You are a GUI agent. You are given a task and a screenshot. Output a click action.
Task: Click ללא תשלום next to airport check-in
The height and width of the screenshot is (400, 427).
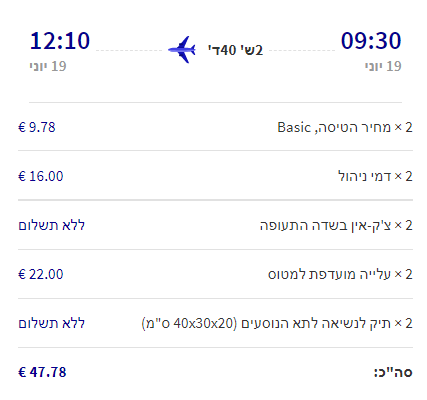click(51, 225)
